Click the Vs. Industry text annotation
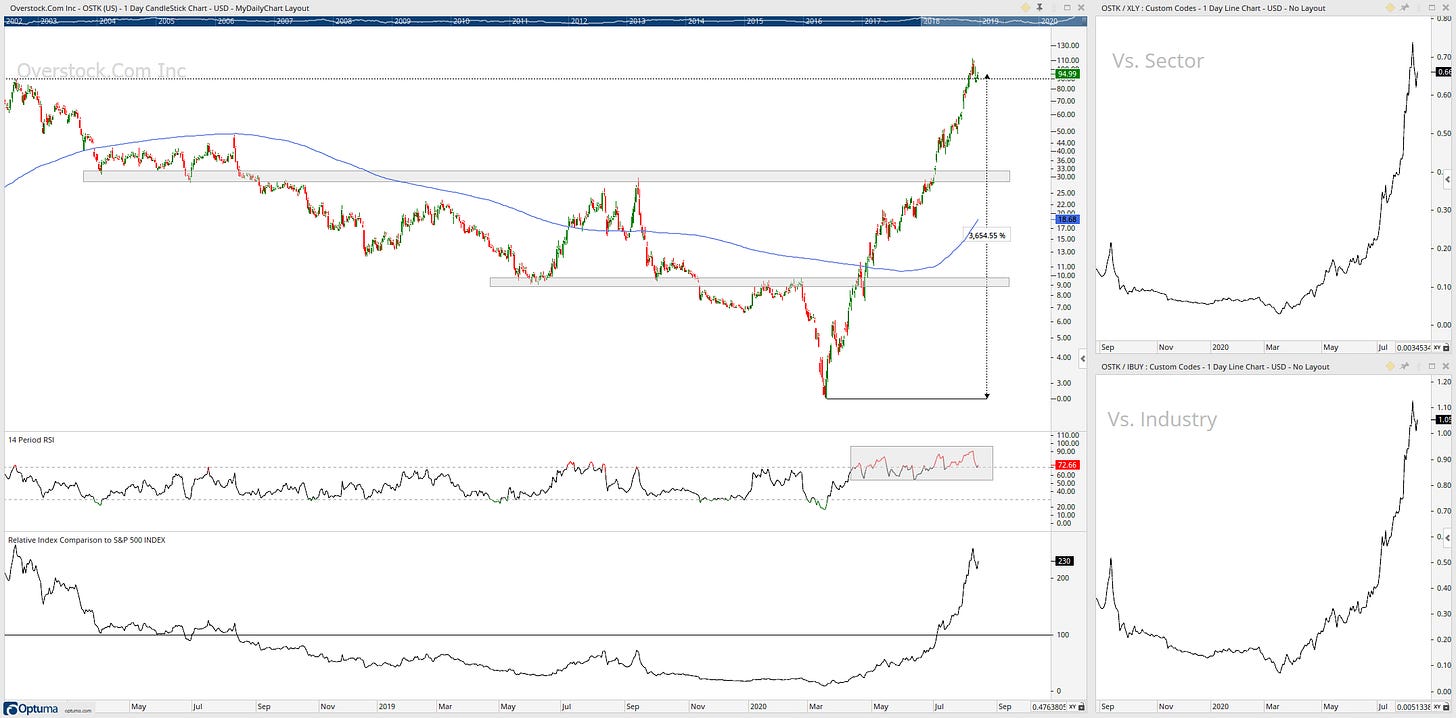This screenshot has width=1456, height=718. (1162, 420)
